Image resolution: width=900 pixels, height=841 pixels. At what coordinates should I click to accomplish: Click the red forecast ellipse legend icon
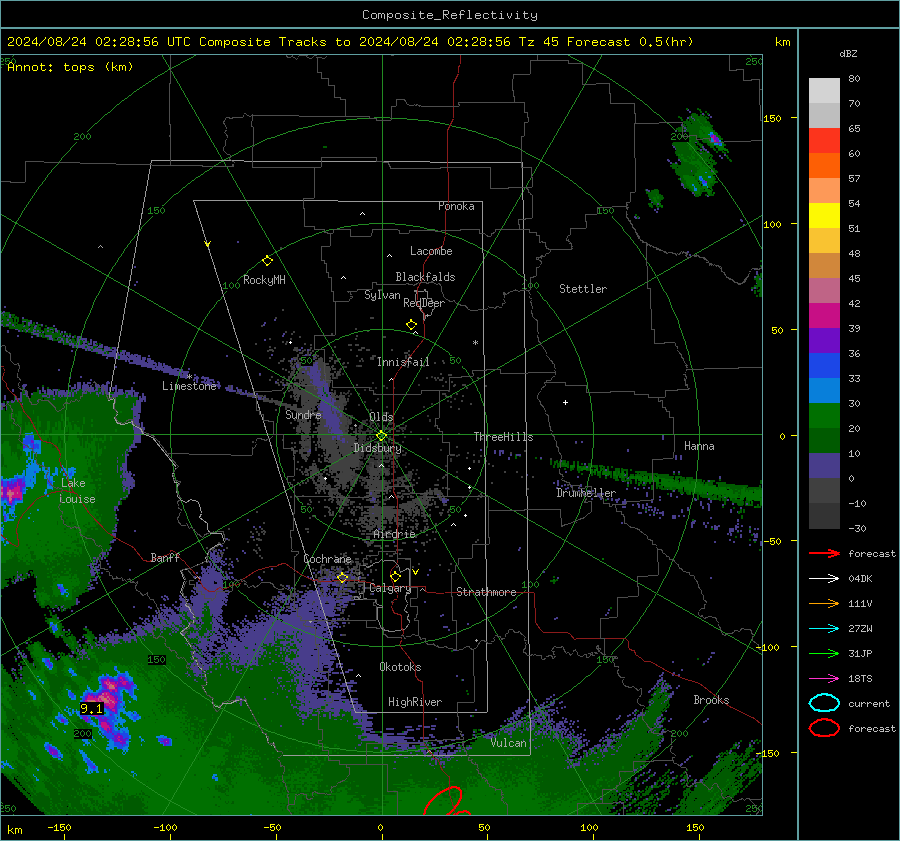tap(824, 728)
